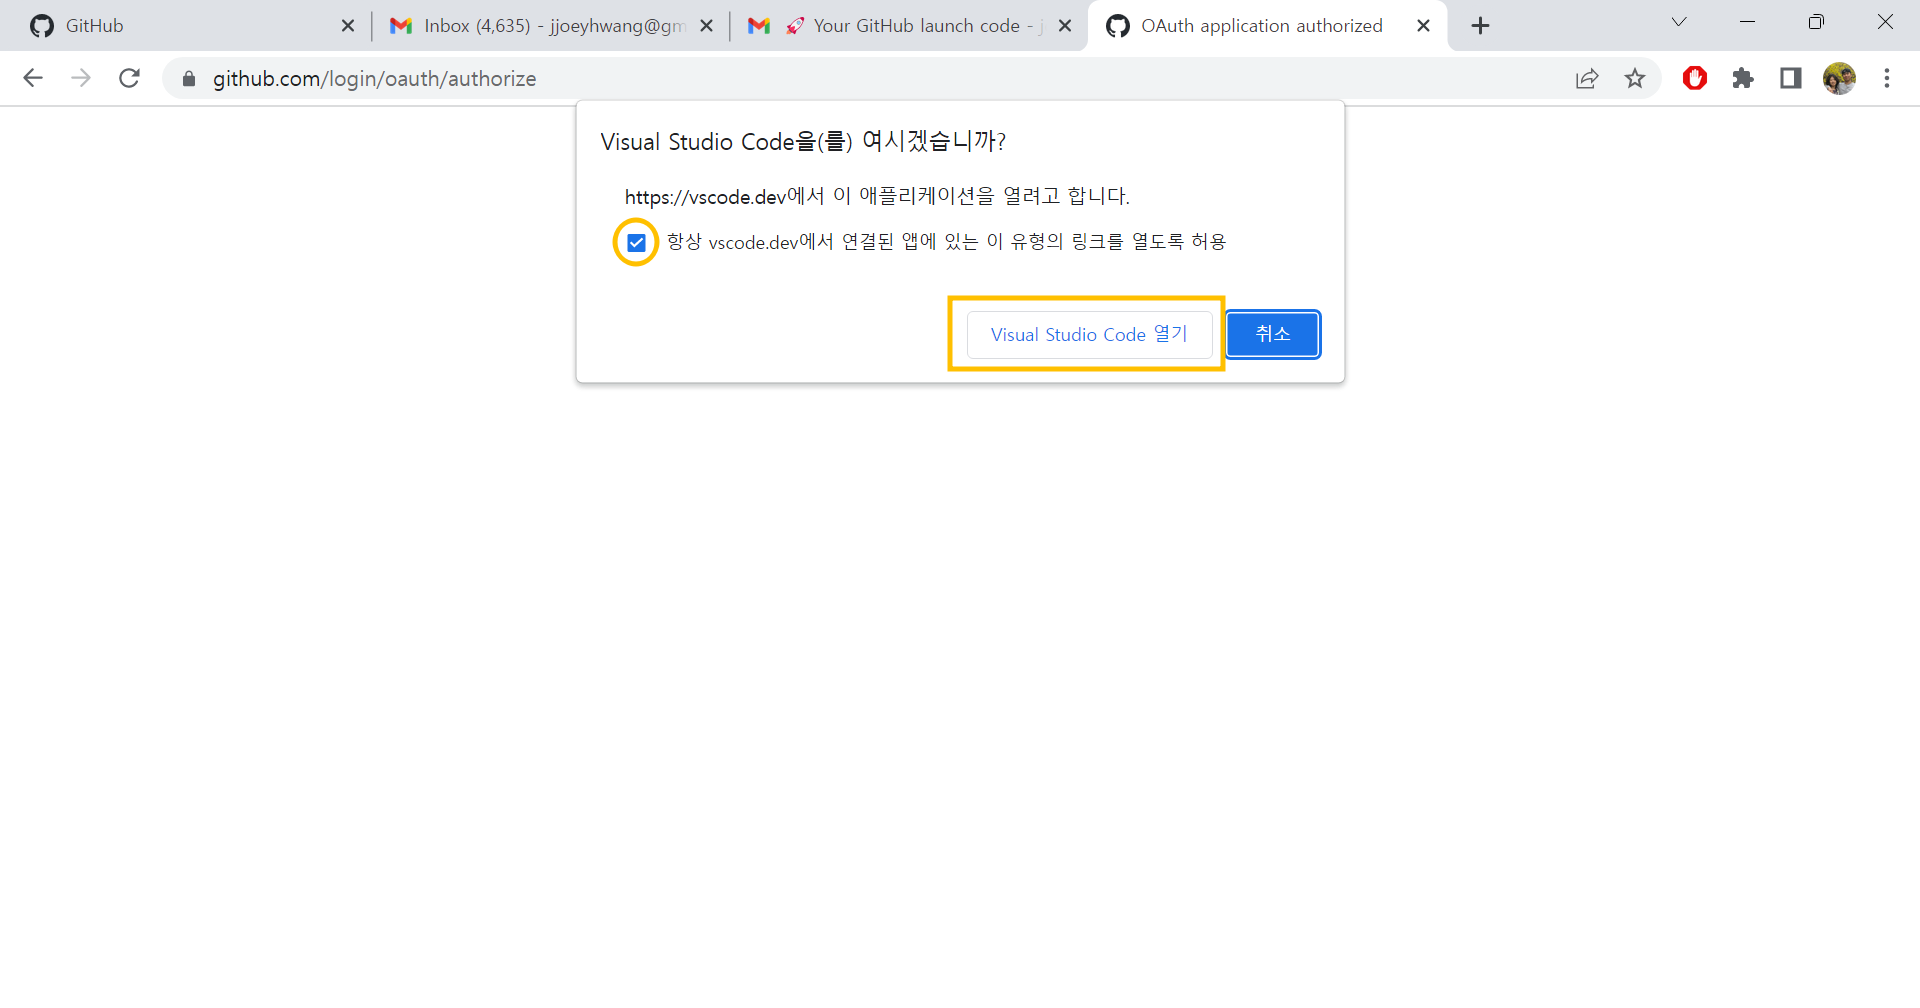The image size is (1920, 1008).
Task: Switch to the Your GitHub launch code tab
Action: click(908, 26)
